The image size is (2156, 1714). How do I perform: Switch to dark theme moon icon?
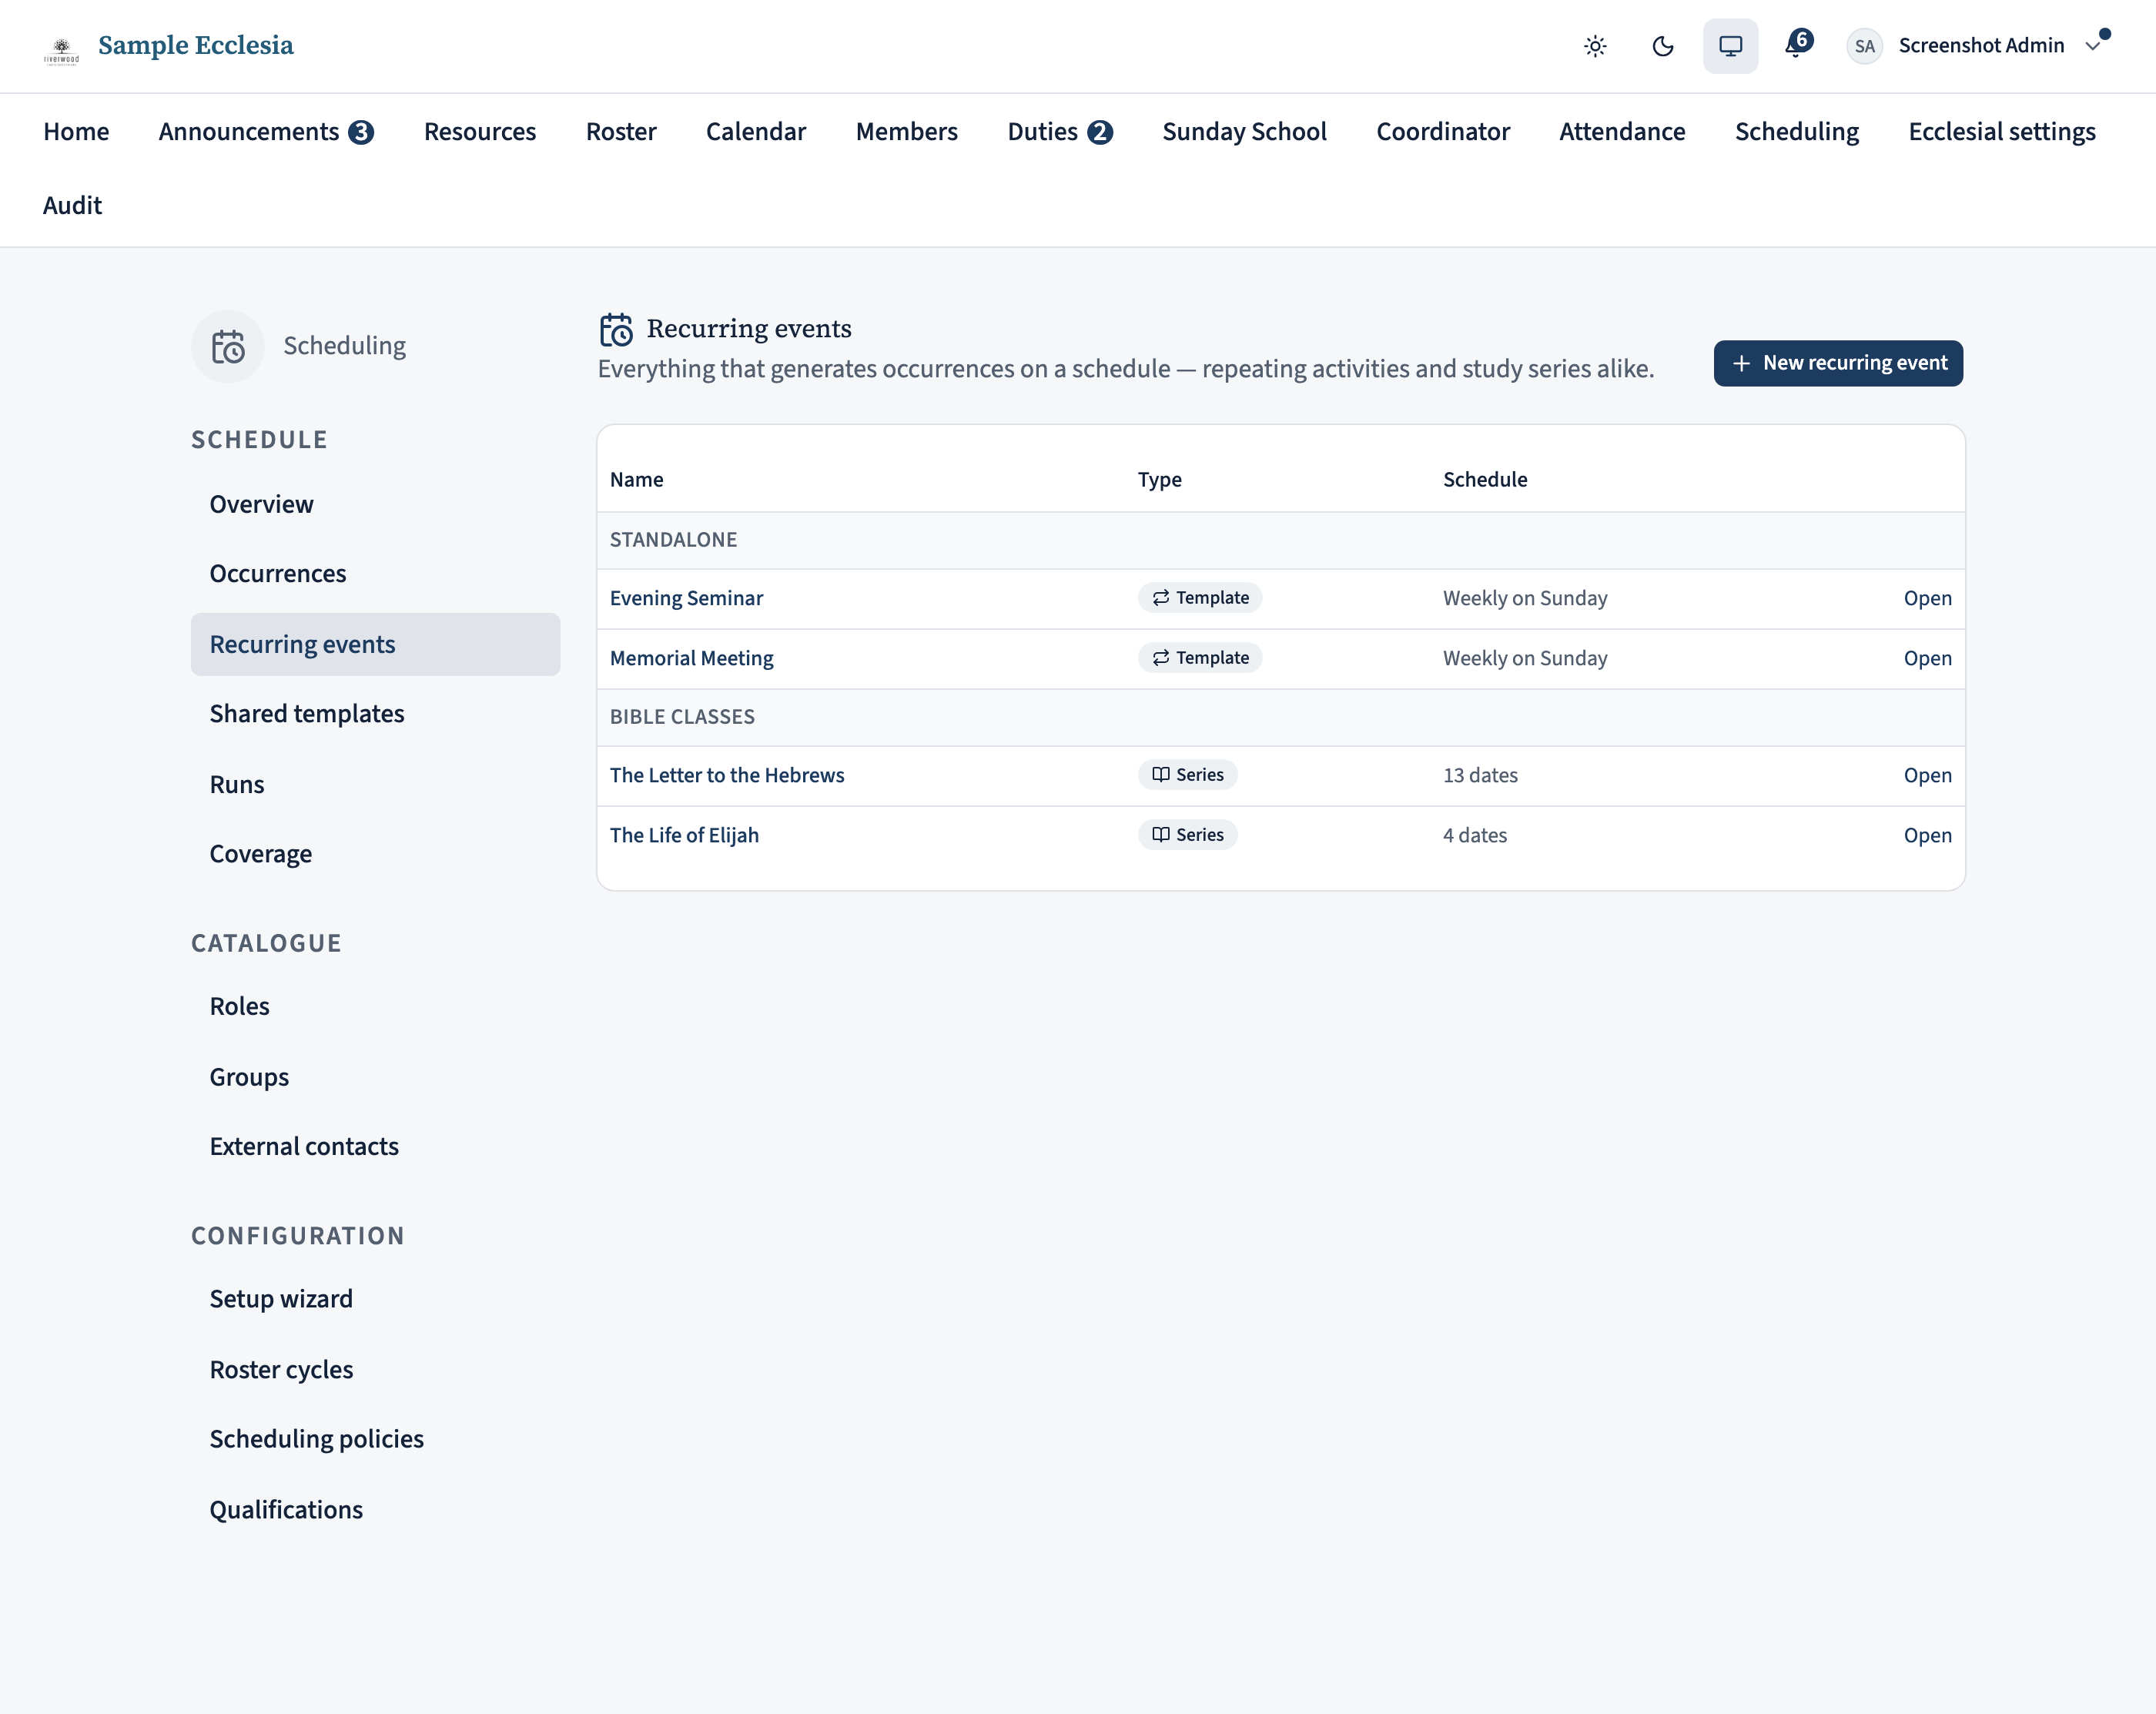(x=1663, y=46)
